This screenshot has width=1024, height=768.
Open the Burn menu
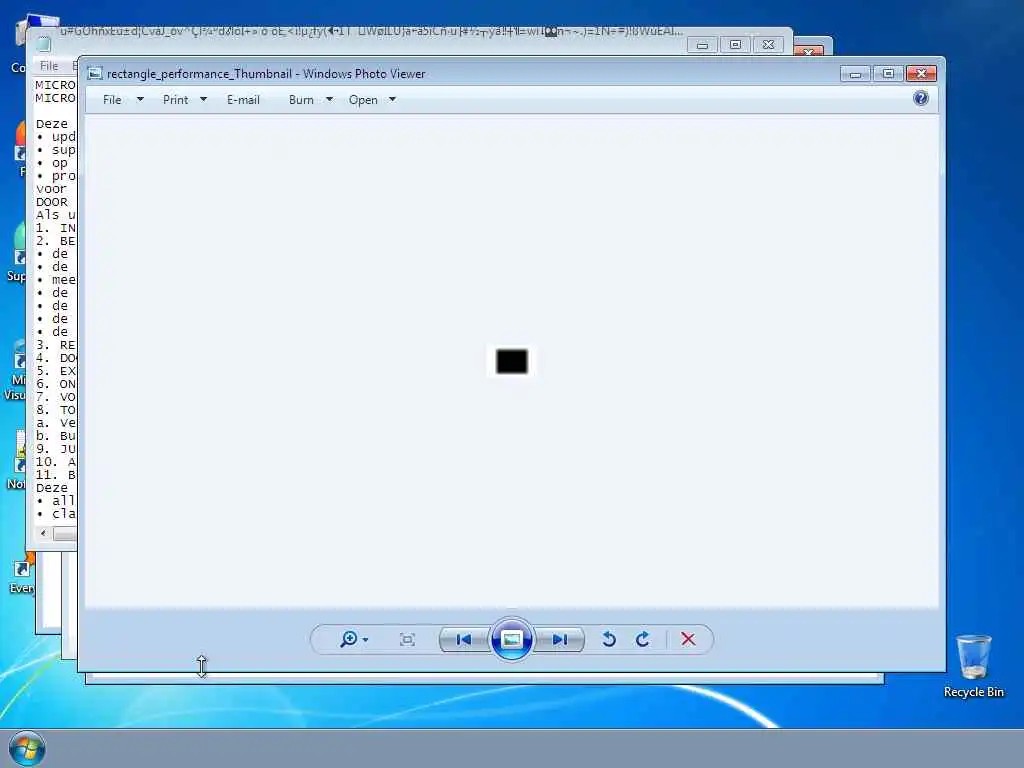point(301,100)
